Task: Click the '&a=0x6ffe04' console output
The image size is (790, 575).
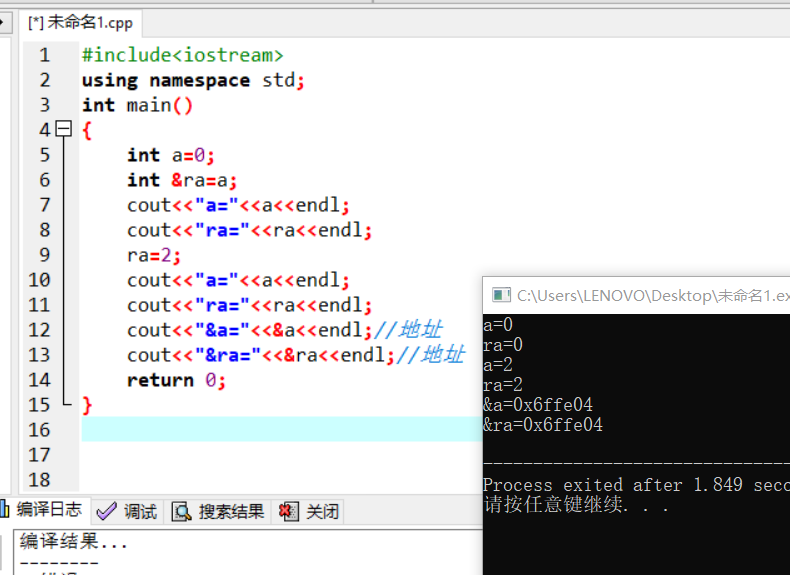Action: pos(538,405)
